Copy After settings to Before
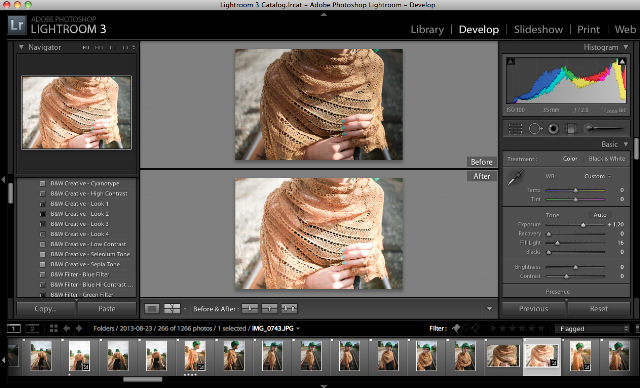640x388 pixels. pos(269,309)
